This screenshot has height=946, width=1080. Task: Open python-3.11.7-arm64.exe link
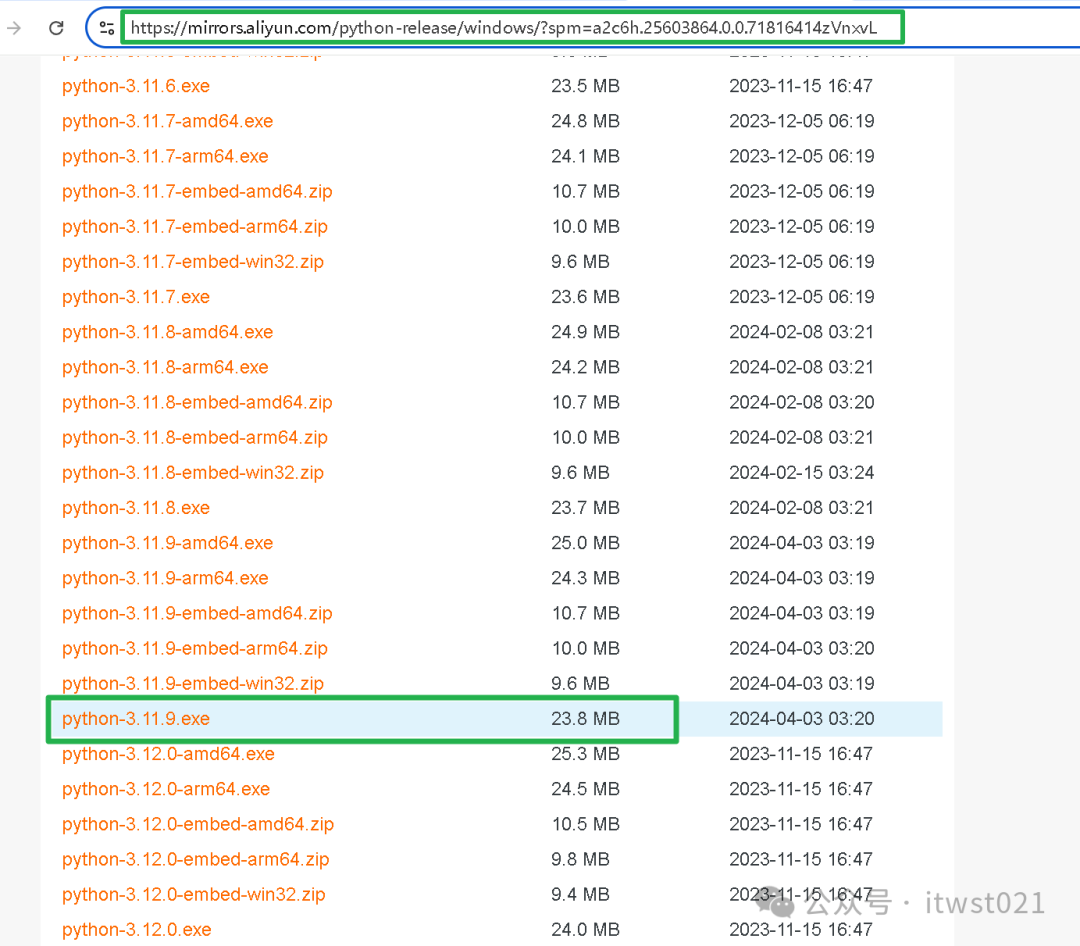click(165, 156)
